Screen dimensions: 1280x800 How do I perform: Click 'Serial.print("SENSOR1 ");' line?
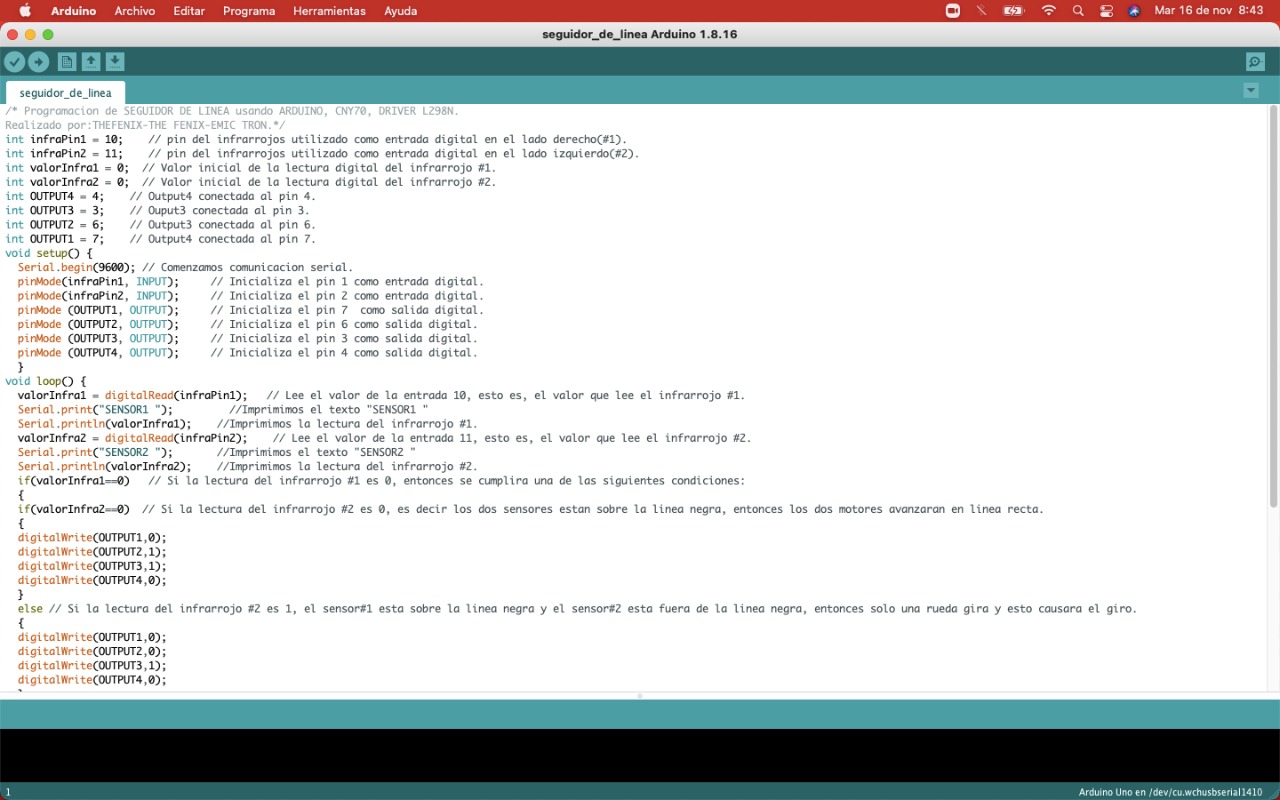(95, 409)
